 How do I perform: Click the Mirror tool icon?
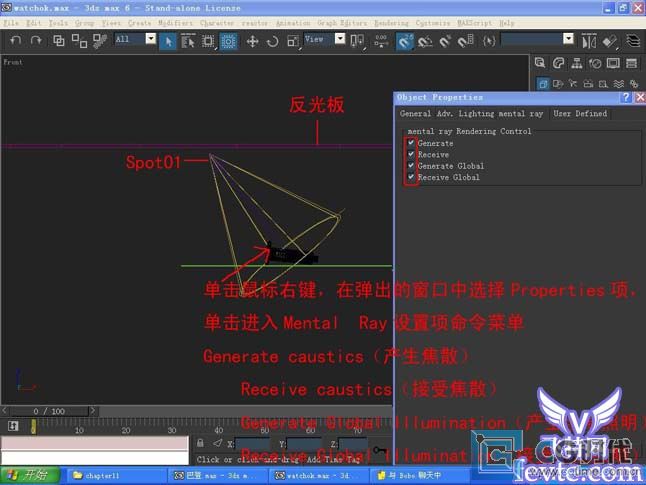point(589,41)
